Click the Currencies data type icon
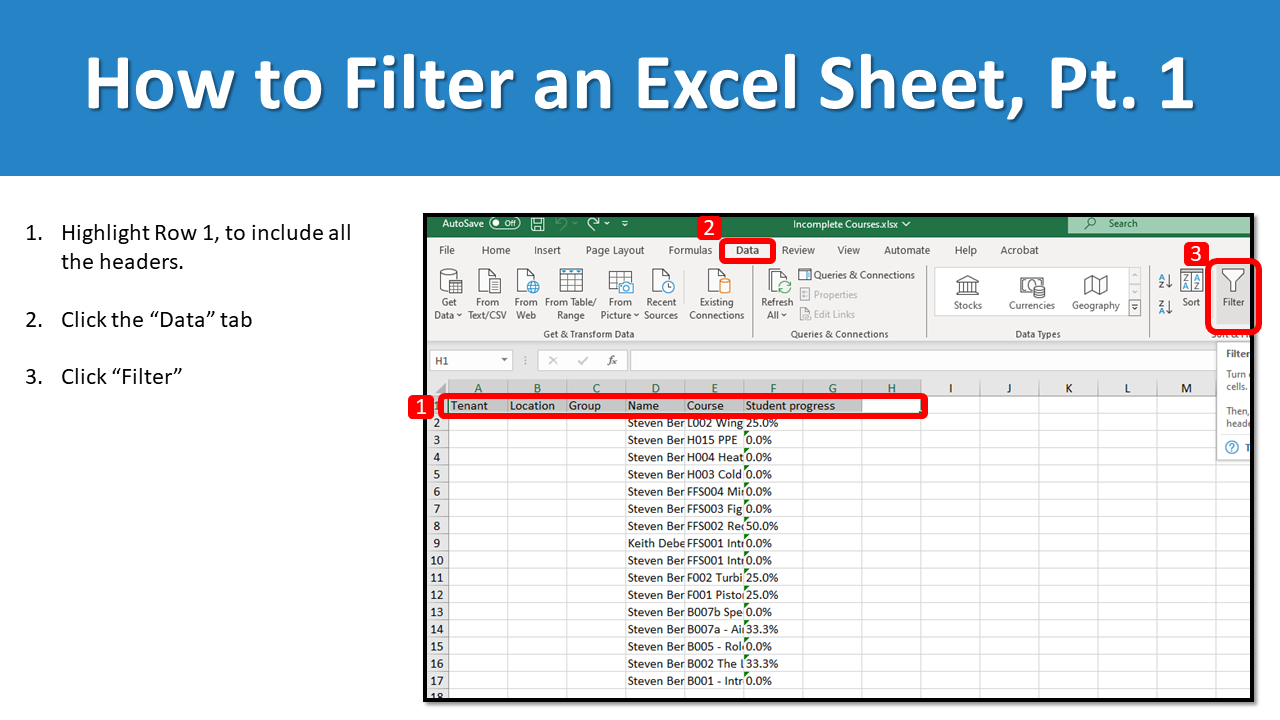The image size is (1280, 720). click(x=1031, y=292)
